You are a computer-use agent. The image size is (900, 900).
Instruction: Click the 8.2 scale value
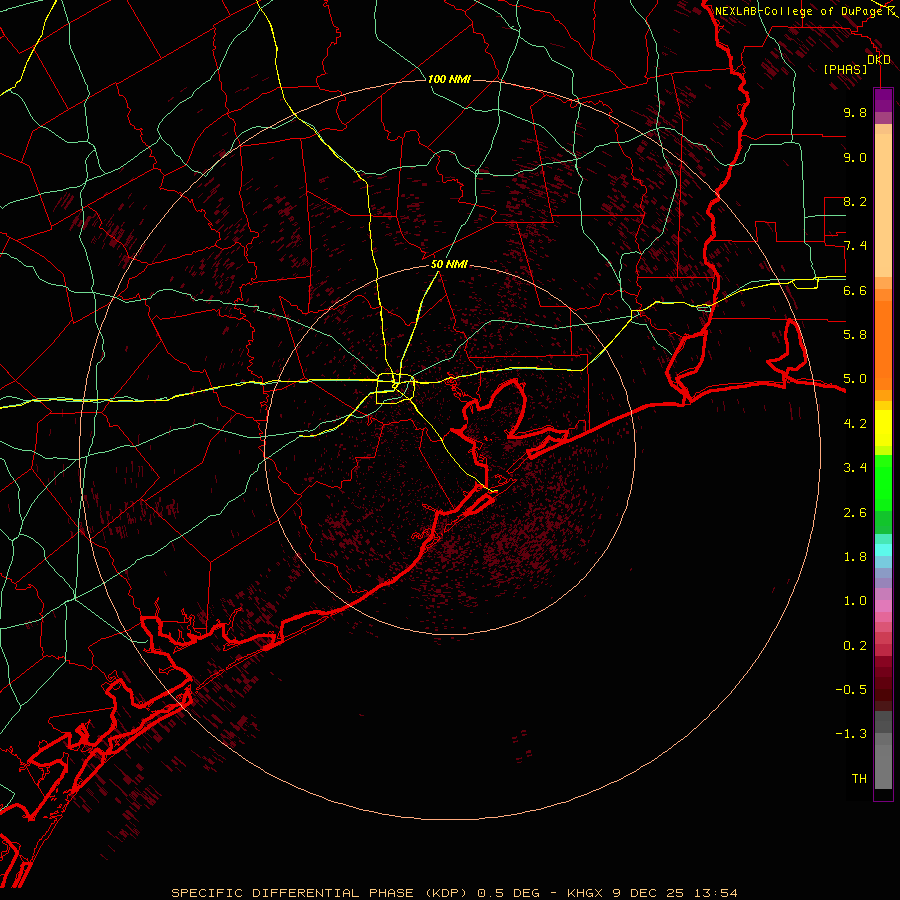[855, 201]
